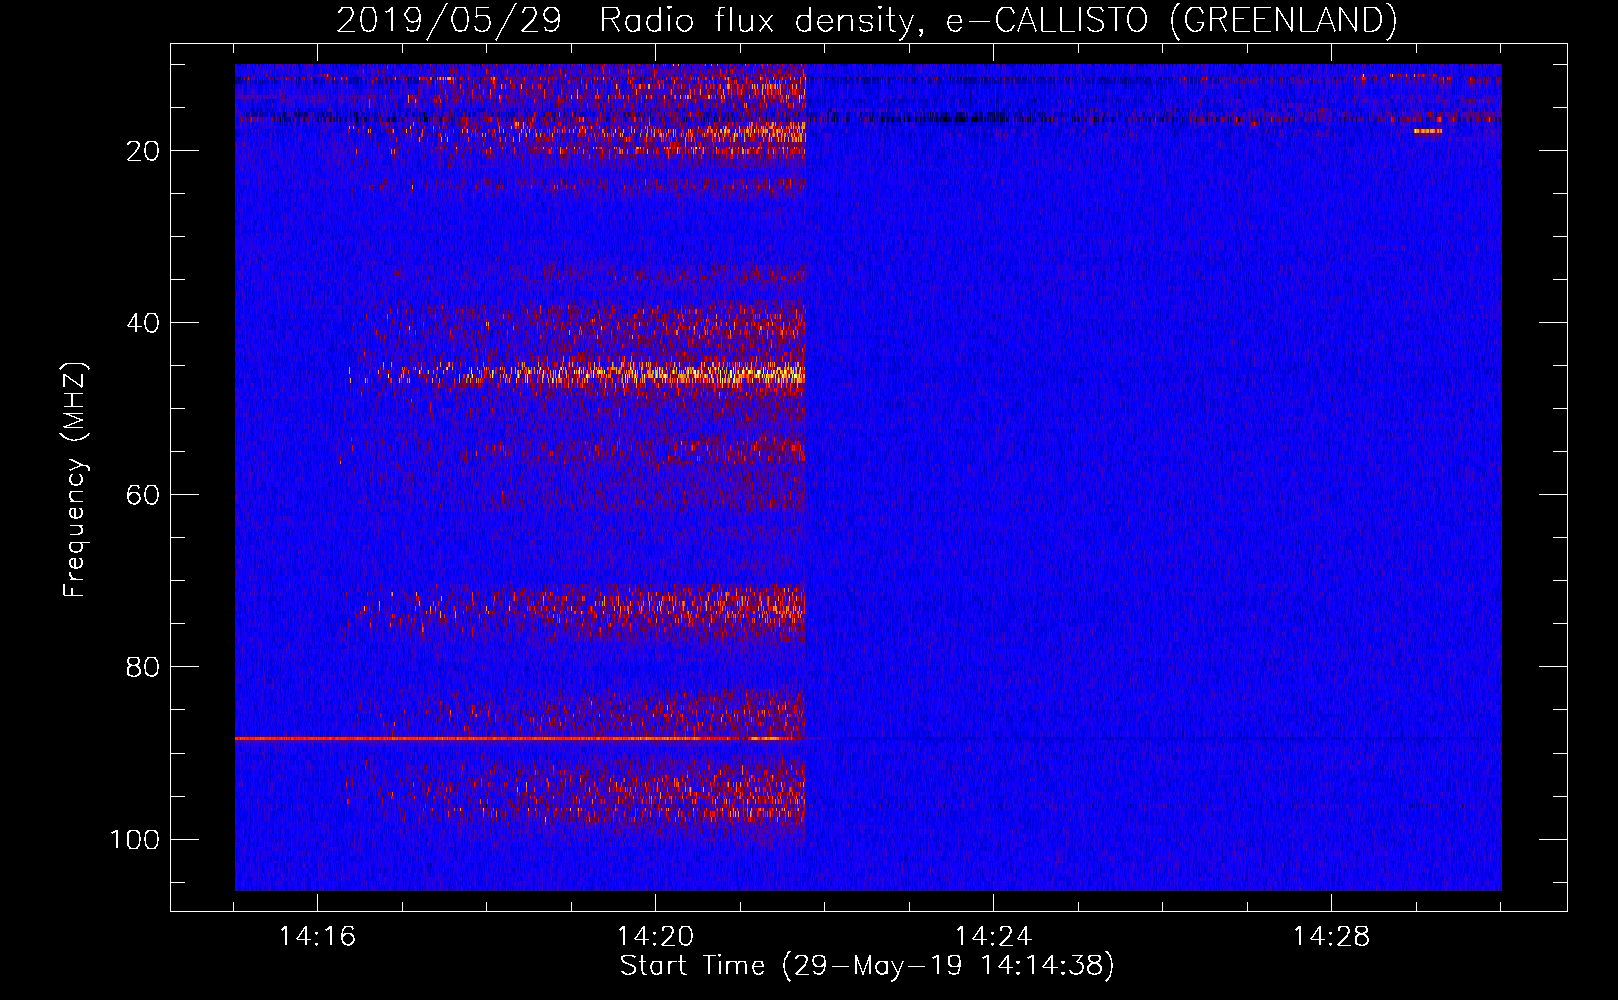The height and width of the screenshot is (1000, 1618).
Task: Click the 14:28 time tick label
Action: tap(1331, 937)
